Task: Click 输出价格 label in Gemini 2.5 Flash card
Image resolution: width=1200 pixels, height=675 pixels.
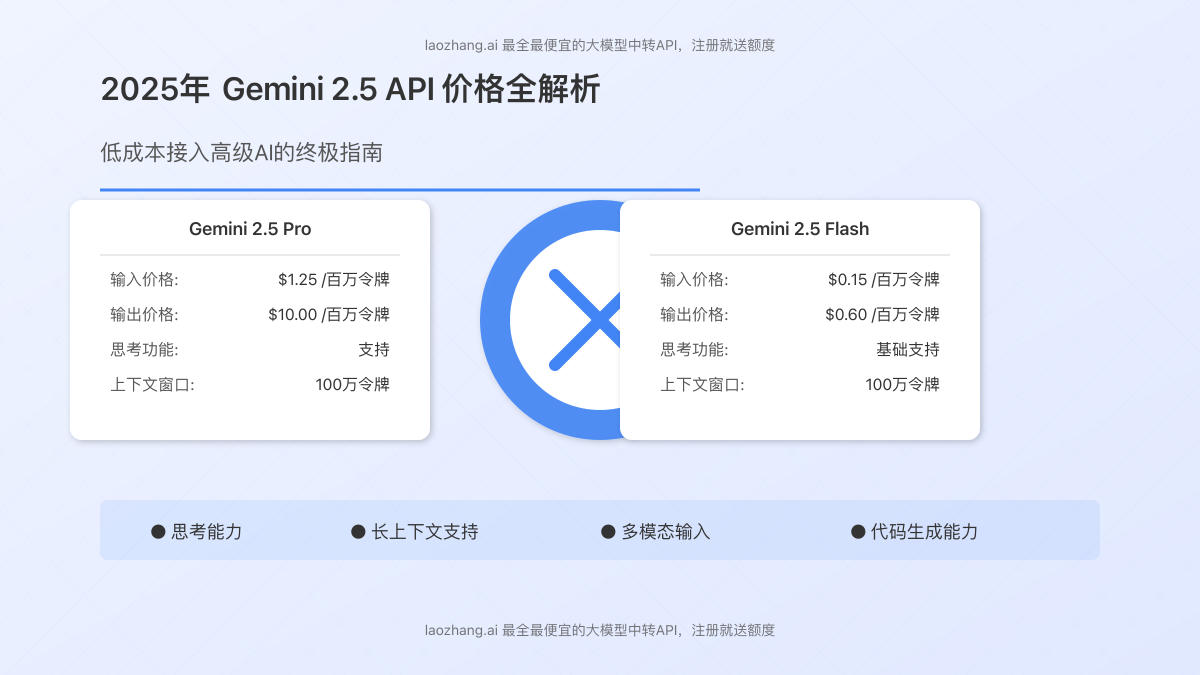Action: click(694, 315)
